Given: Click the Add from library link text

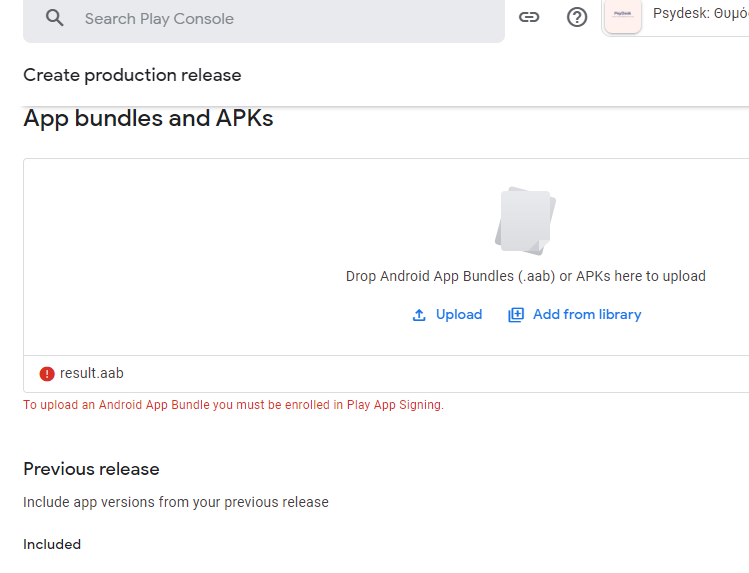Looking at the screenshot, I should [587, 315].
